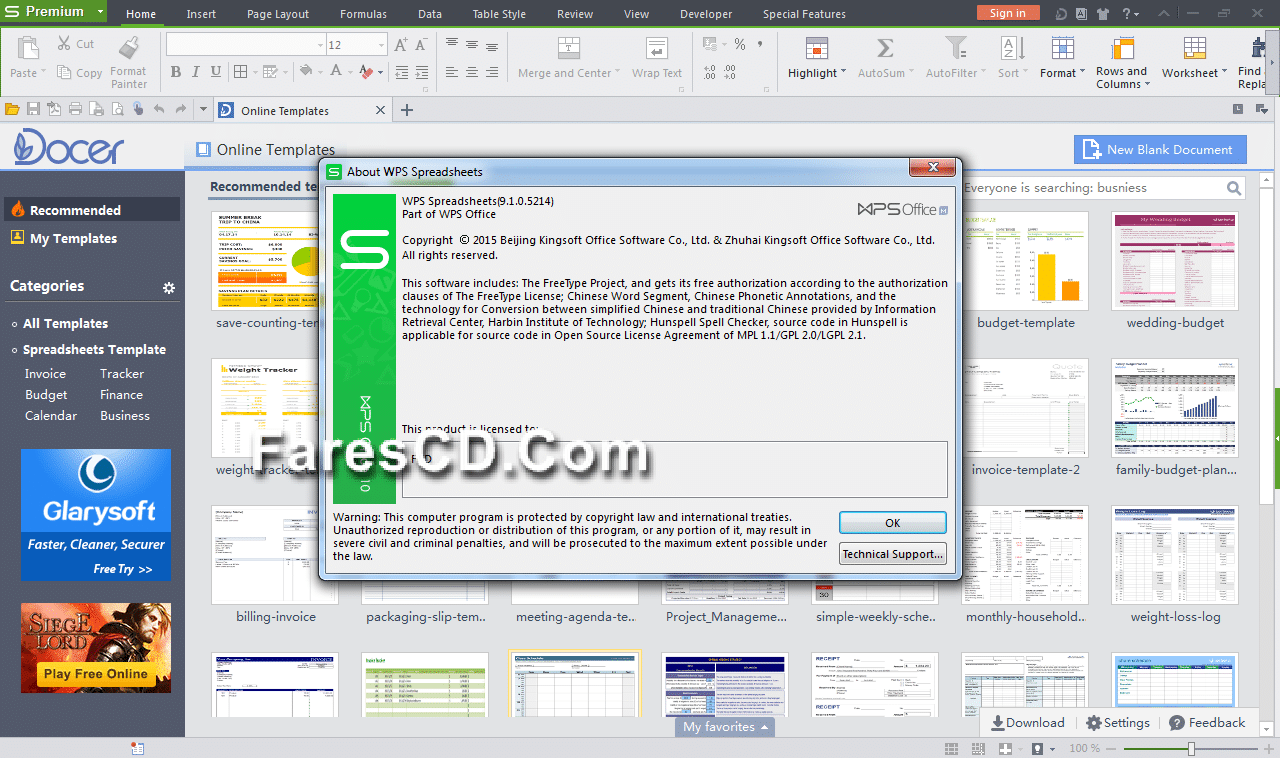1280x758 pixels.
Task: Click the Undo arrow icon
Action: point(159,109)
